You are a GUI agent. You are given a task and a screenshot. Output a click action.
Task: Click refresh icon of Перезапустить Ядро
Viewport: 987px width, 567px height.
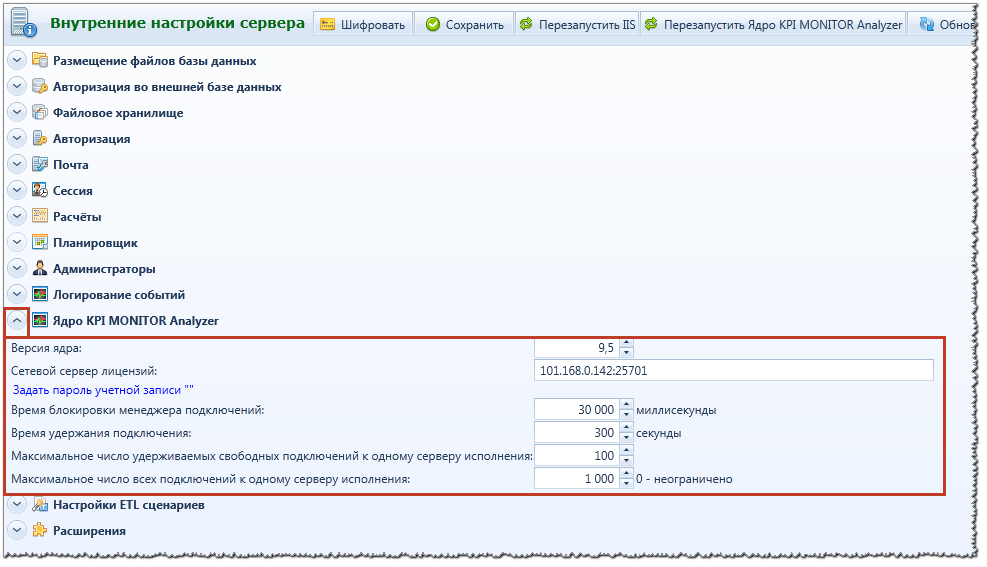pos(651,24)
